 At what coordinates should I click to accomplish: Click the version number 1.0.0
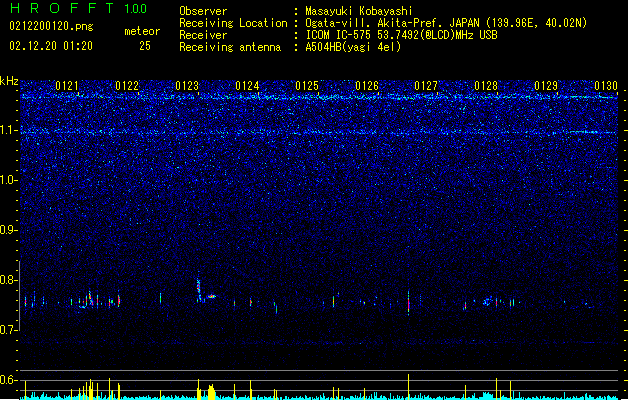point(135,9)
